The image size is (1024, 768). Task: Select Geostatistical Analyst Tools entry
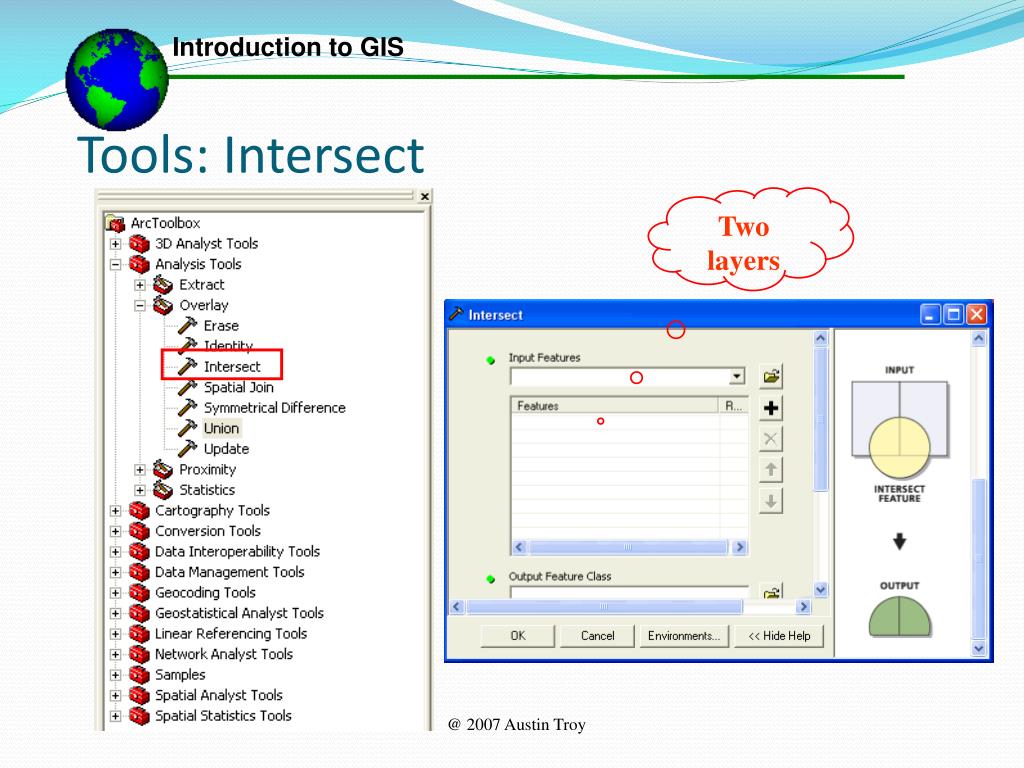(x=239, y=613)
